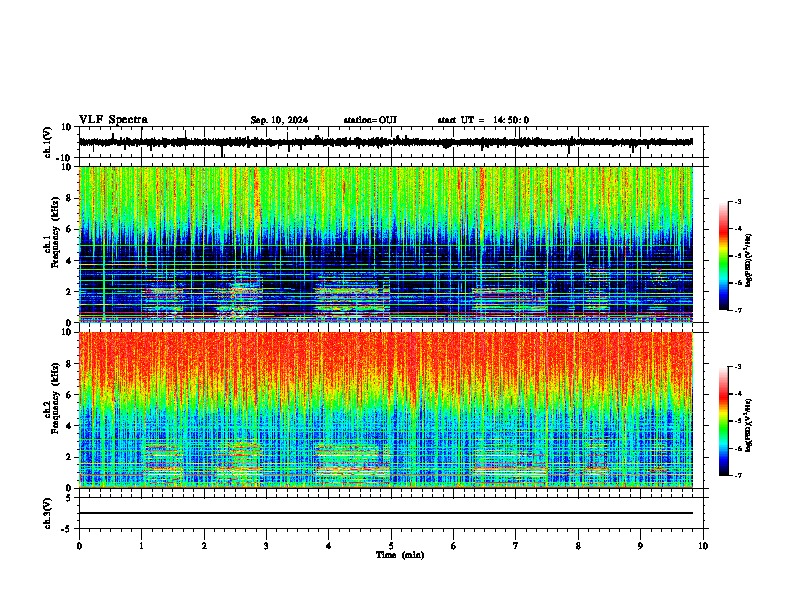
Task: Click time axis tick label '6'
Action: 454,546
